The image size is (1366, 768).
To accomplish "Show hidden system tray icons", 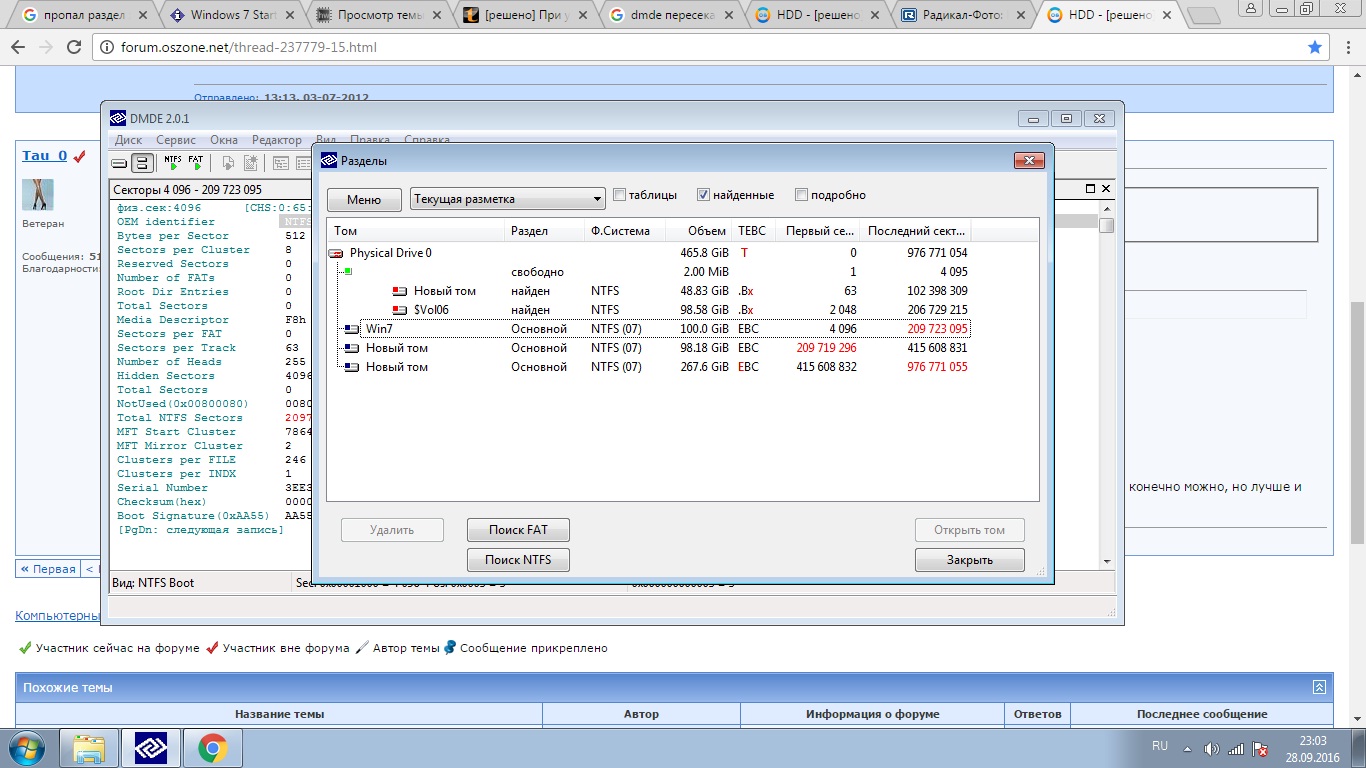I will 1187,748.
